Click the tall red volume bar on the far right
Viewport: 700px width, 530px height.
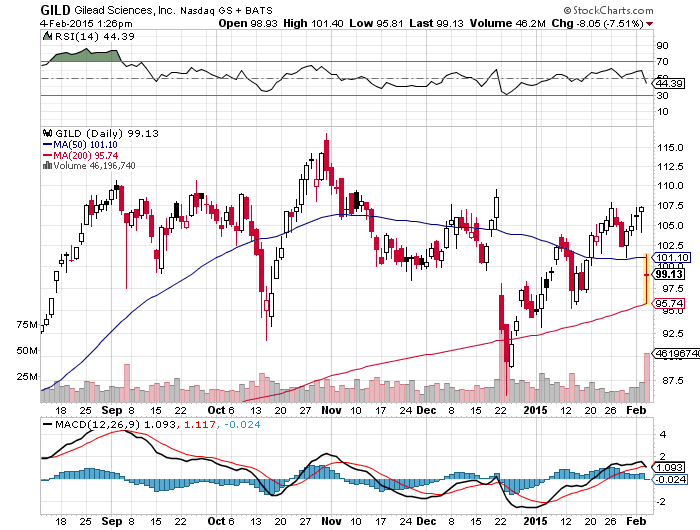[646, 378]
